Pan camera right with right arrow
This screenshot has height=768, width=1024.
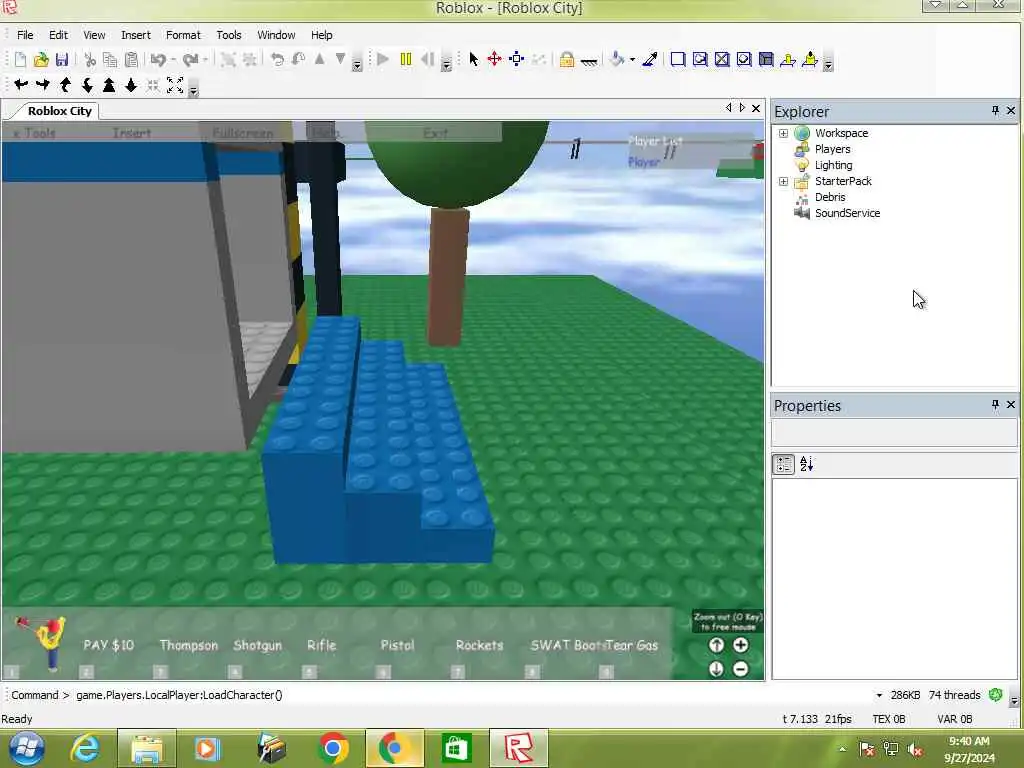(43, 84)
